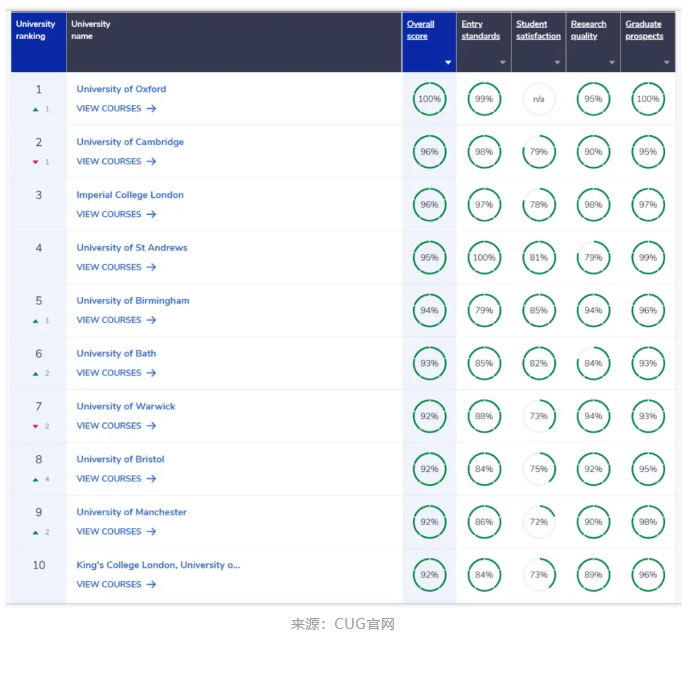Click Oxford's n/a student satisfaction circle
The width and height of the screenshot is (690, 674).
[538, 99]
